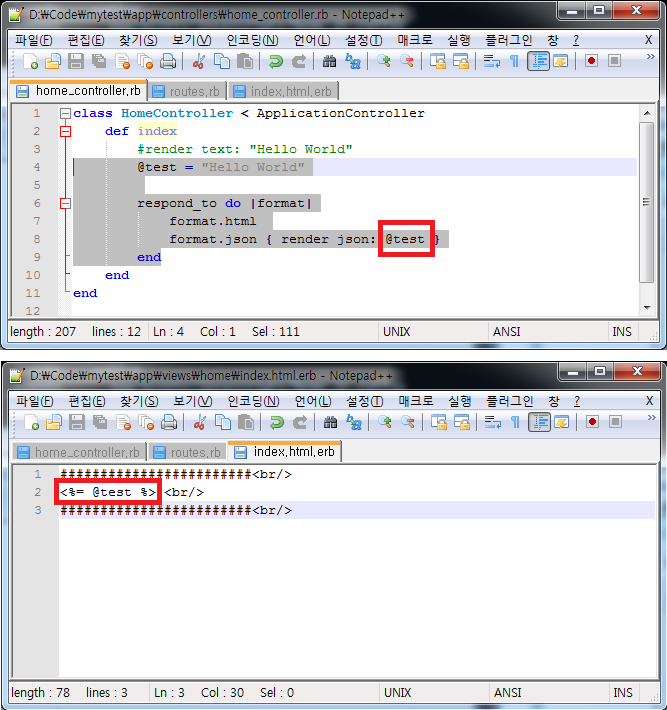
Task: Click Paste icon in index.html.erb window
Action: 246,422
